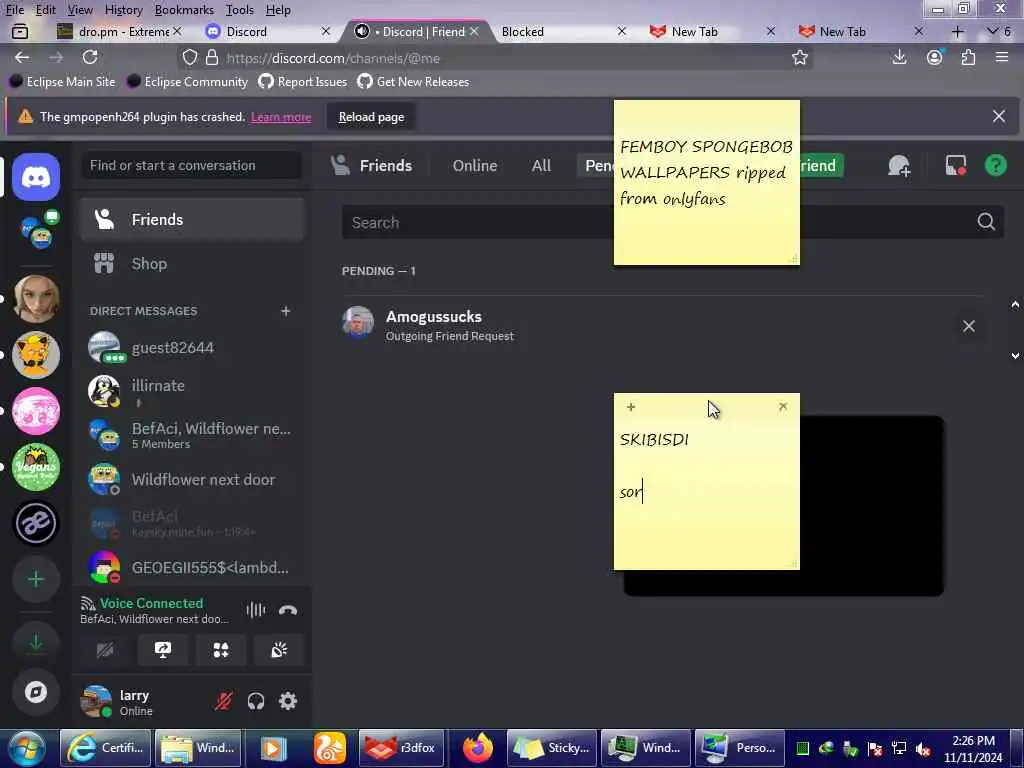Screen dimensions: 1024x768
Task: Click Learn more about plugin crash
Action: point(281,117)
